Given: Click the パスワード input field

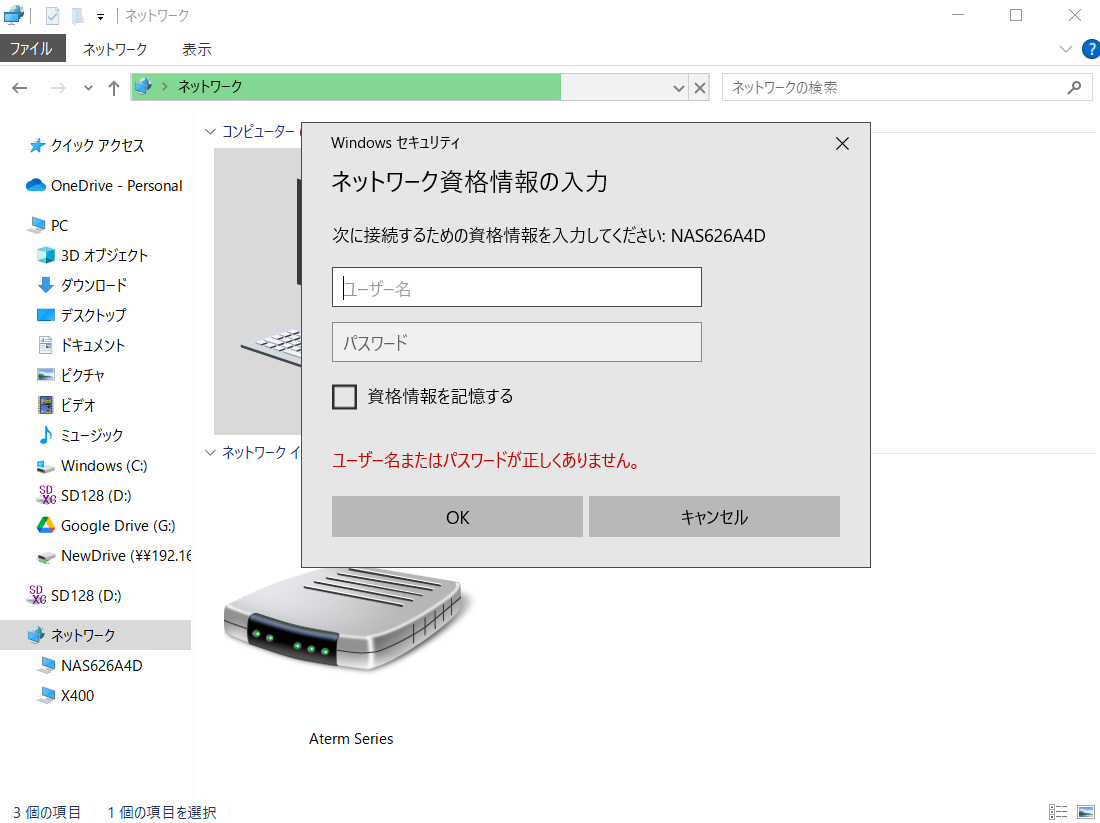Looking at the screenshot, I should tap(516, 342).
